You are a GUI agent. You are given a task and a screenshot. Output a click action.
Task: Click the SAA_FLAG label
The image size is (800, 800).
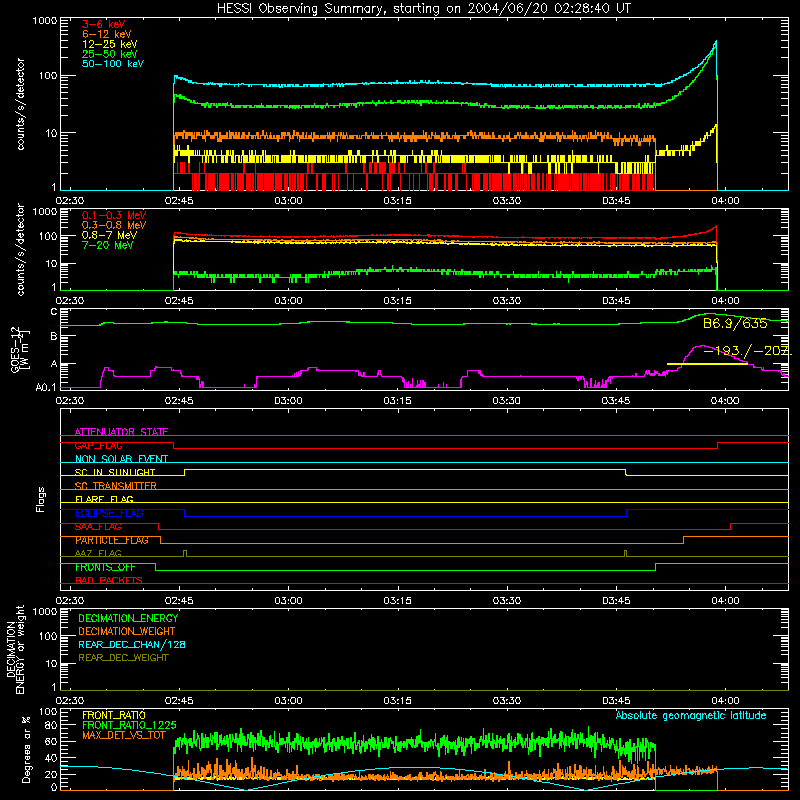pos(98,527)
